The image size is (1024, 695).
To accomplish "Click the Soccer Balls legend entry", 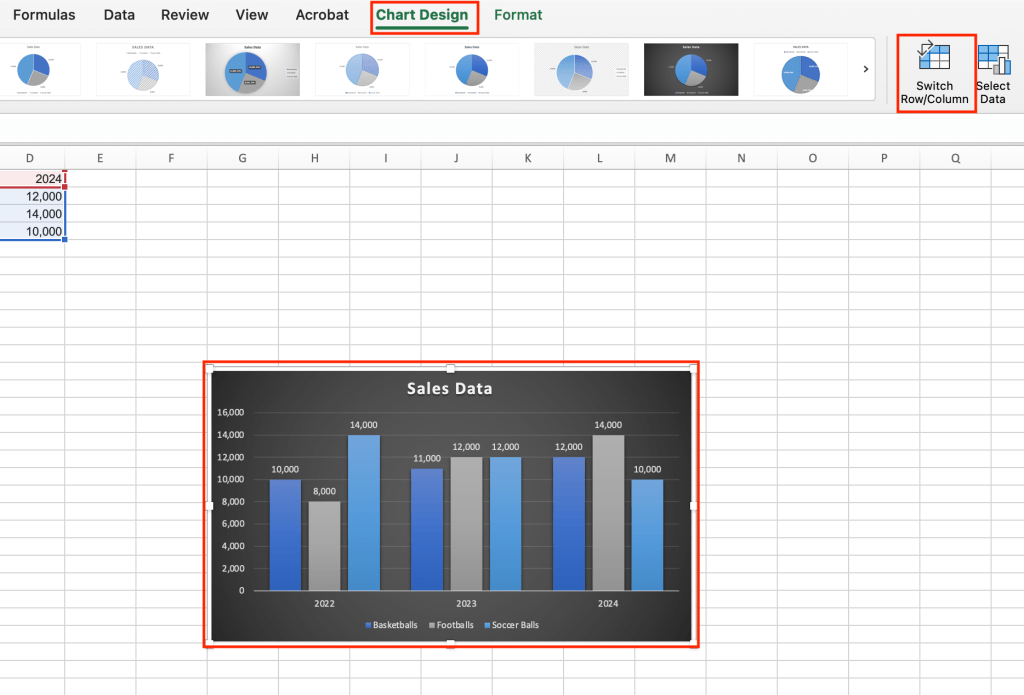I will click(511, 625).
